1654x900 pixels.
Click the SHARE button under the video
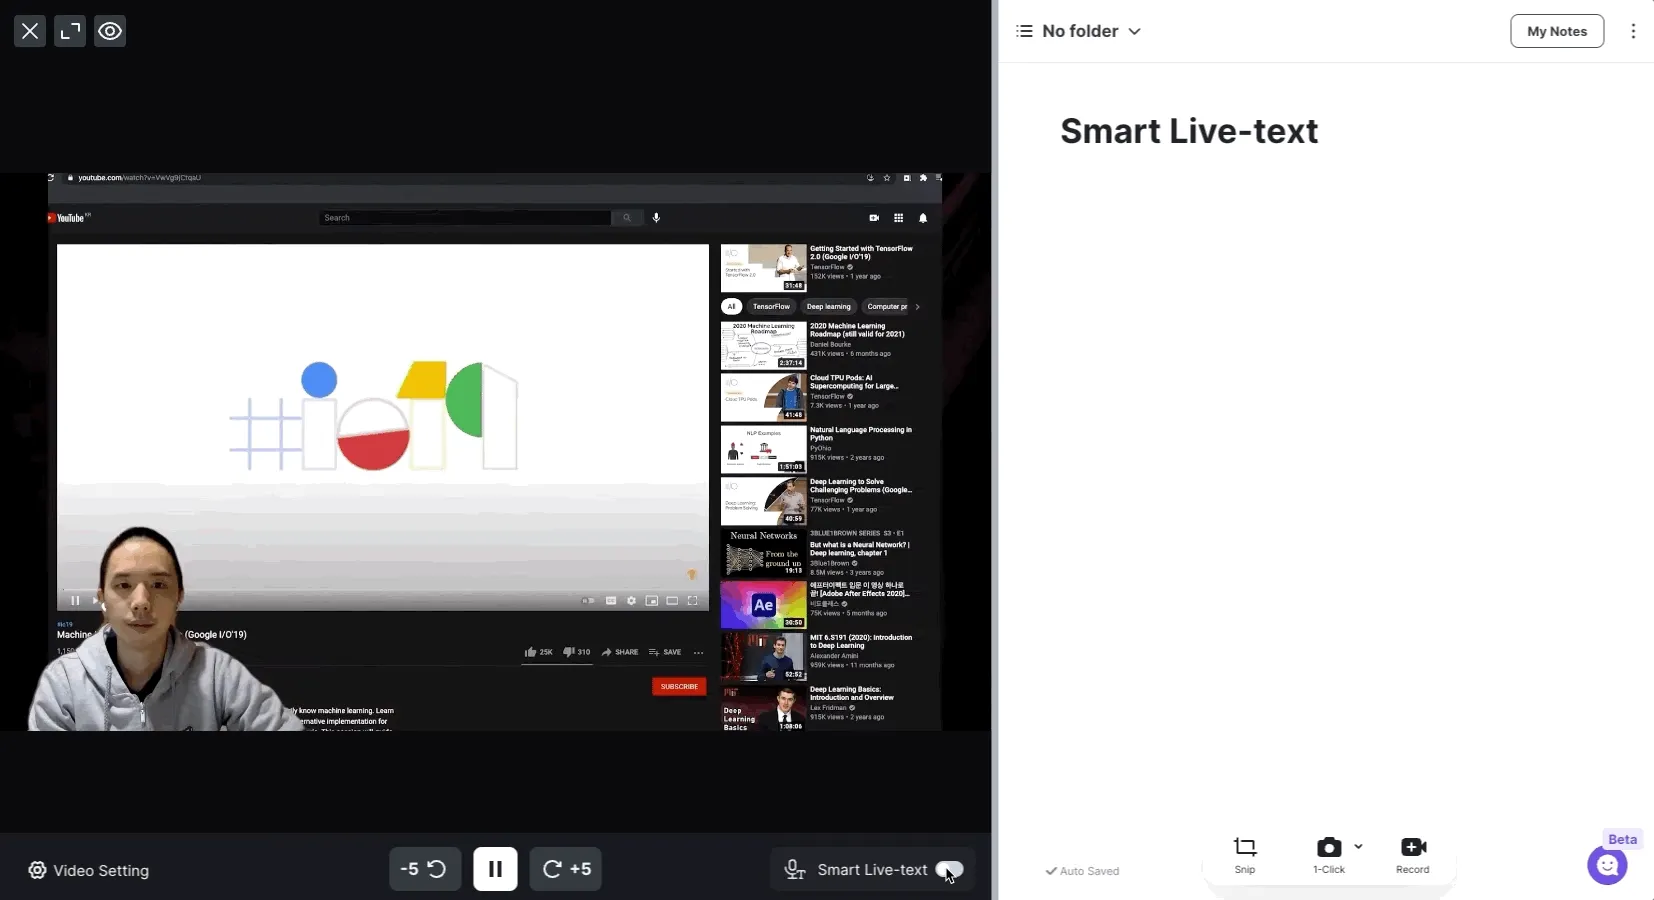pos(620,652)
